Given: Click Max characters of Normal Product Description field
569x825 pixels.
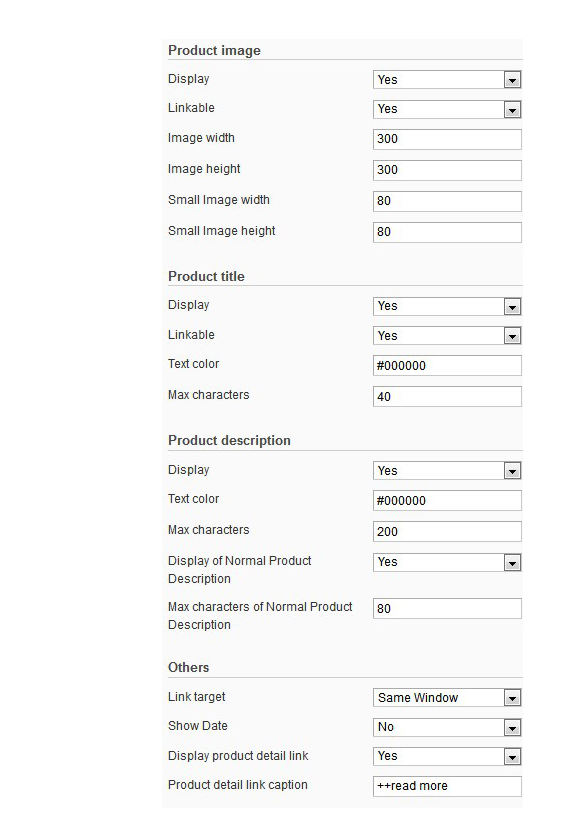Looking at the screenshot, I should click(447, 608).
